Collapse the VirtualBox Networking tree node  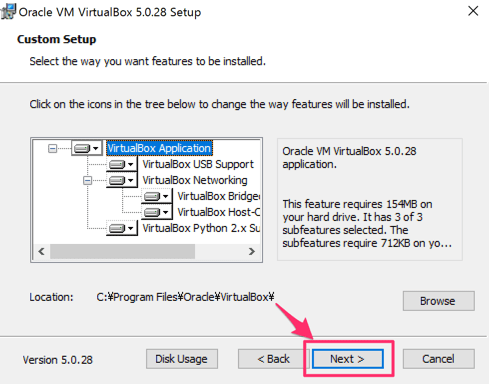pyautogui.click(x=87, y=180)
